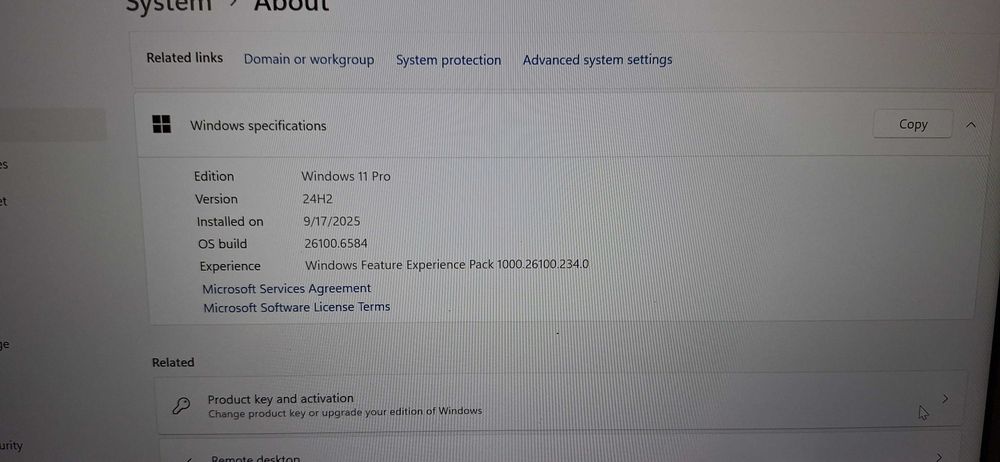The height and width of the screenshot is (462, 1000).
Task: Click 'Change product key or upgrade' description text
Action: [x=345, y=412]
